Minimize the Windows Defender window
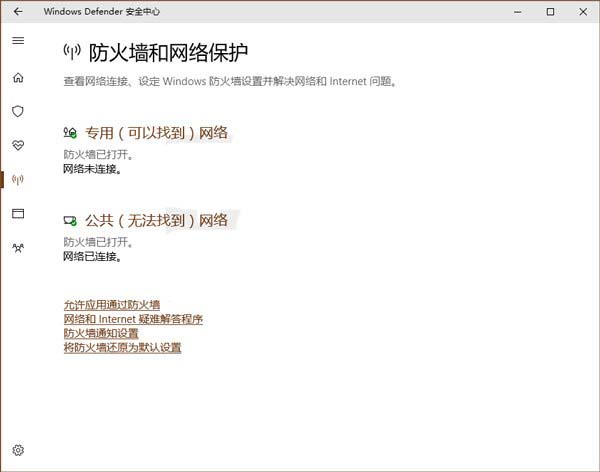The width and height of the screenshot is (600, 472). 518,12
